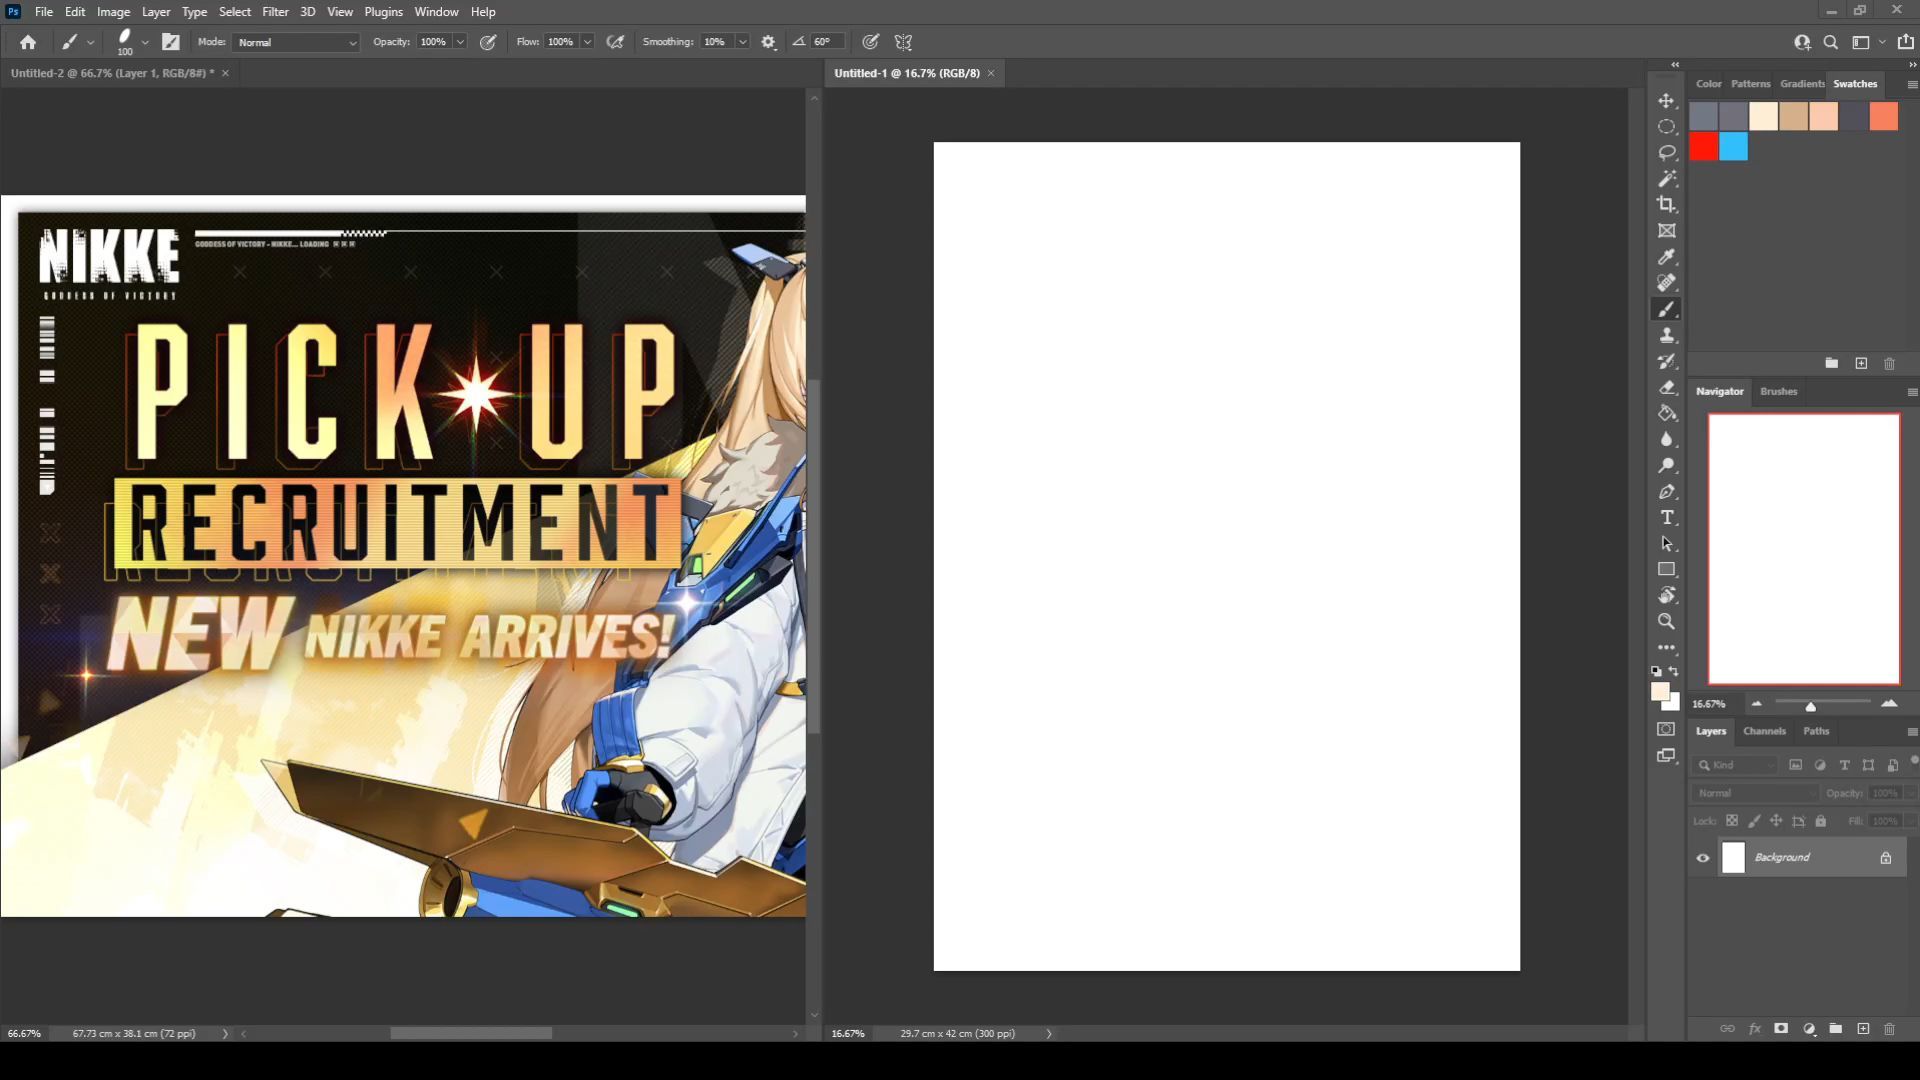Image resolution: width=1920 pixels, height=1080 pixels.
Task: Add a layer mask
Action: (x=1781, y=1029)
